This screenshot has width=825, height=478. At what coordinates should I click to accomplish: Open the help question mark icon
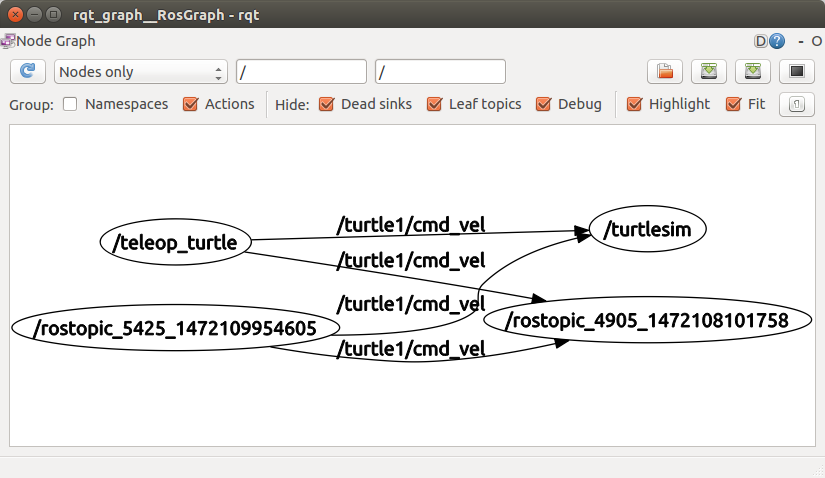[x=777, y=41]
